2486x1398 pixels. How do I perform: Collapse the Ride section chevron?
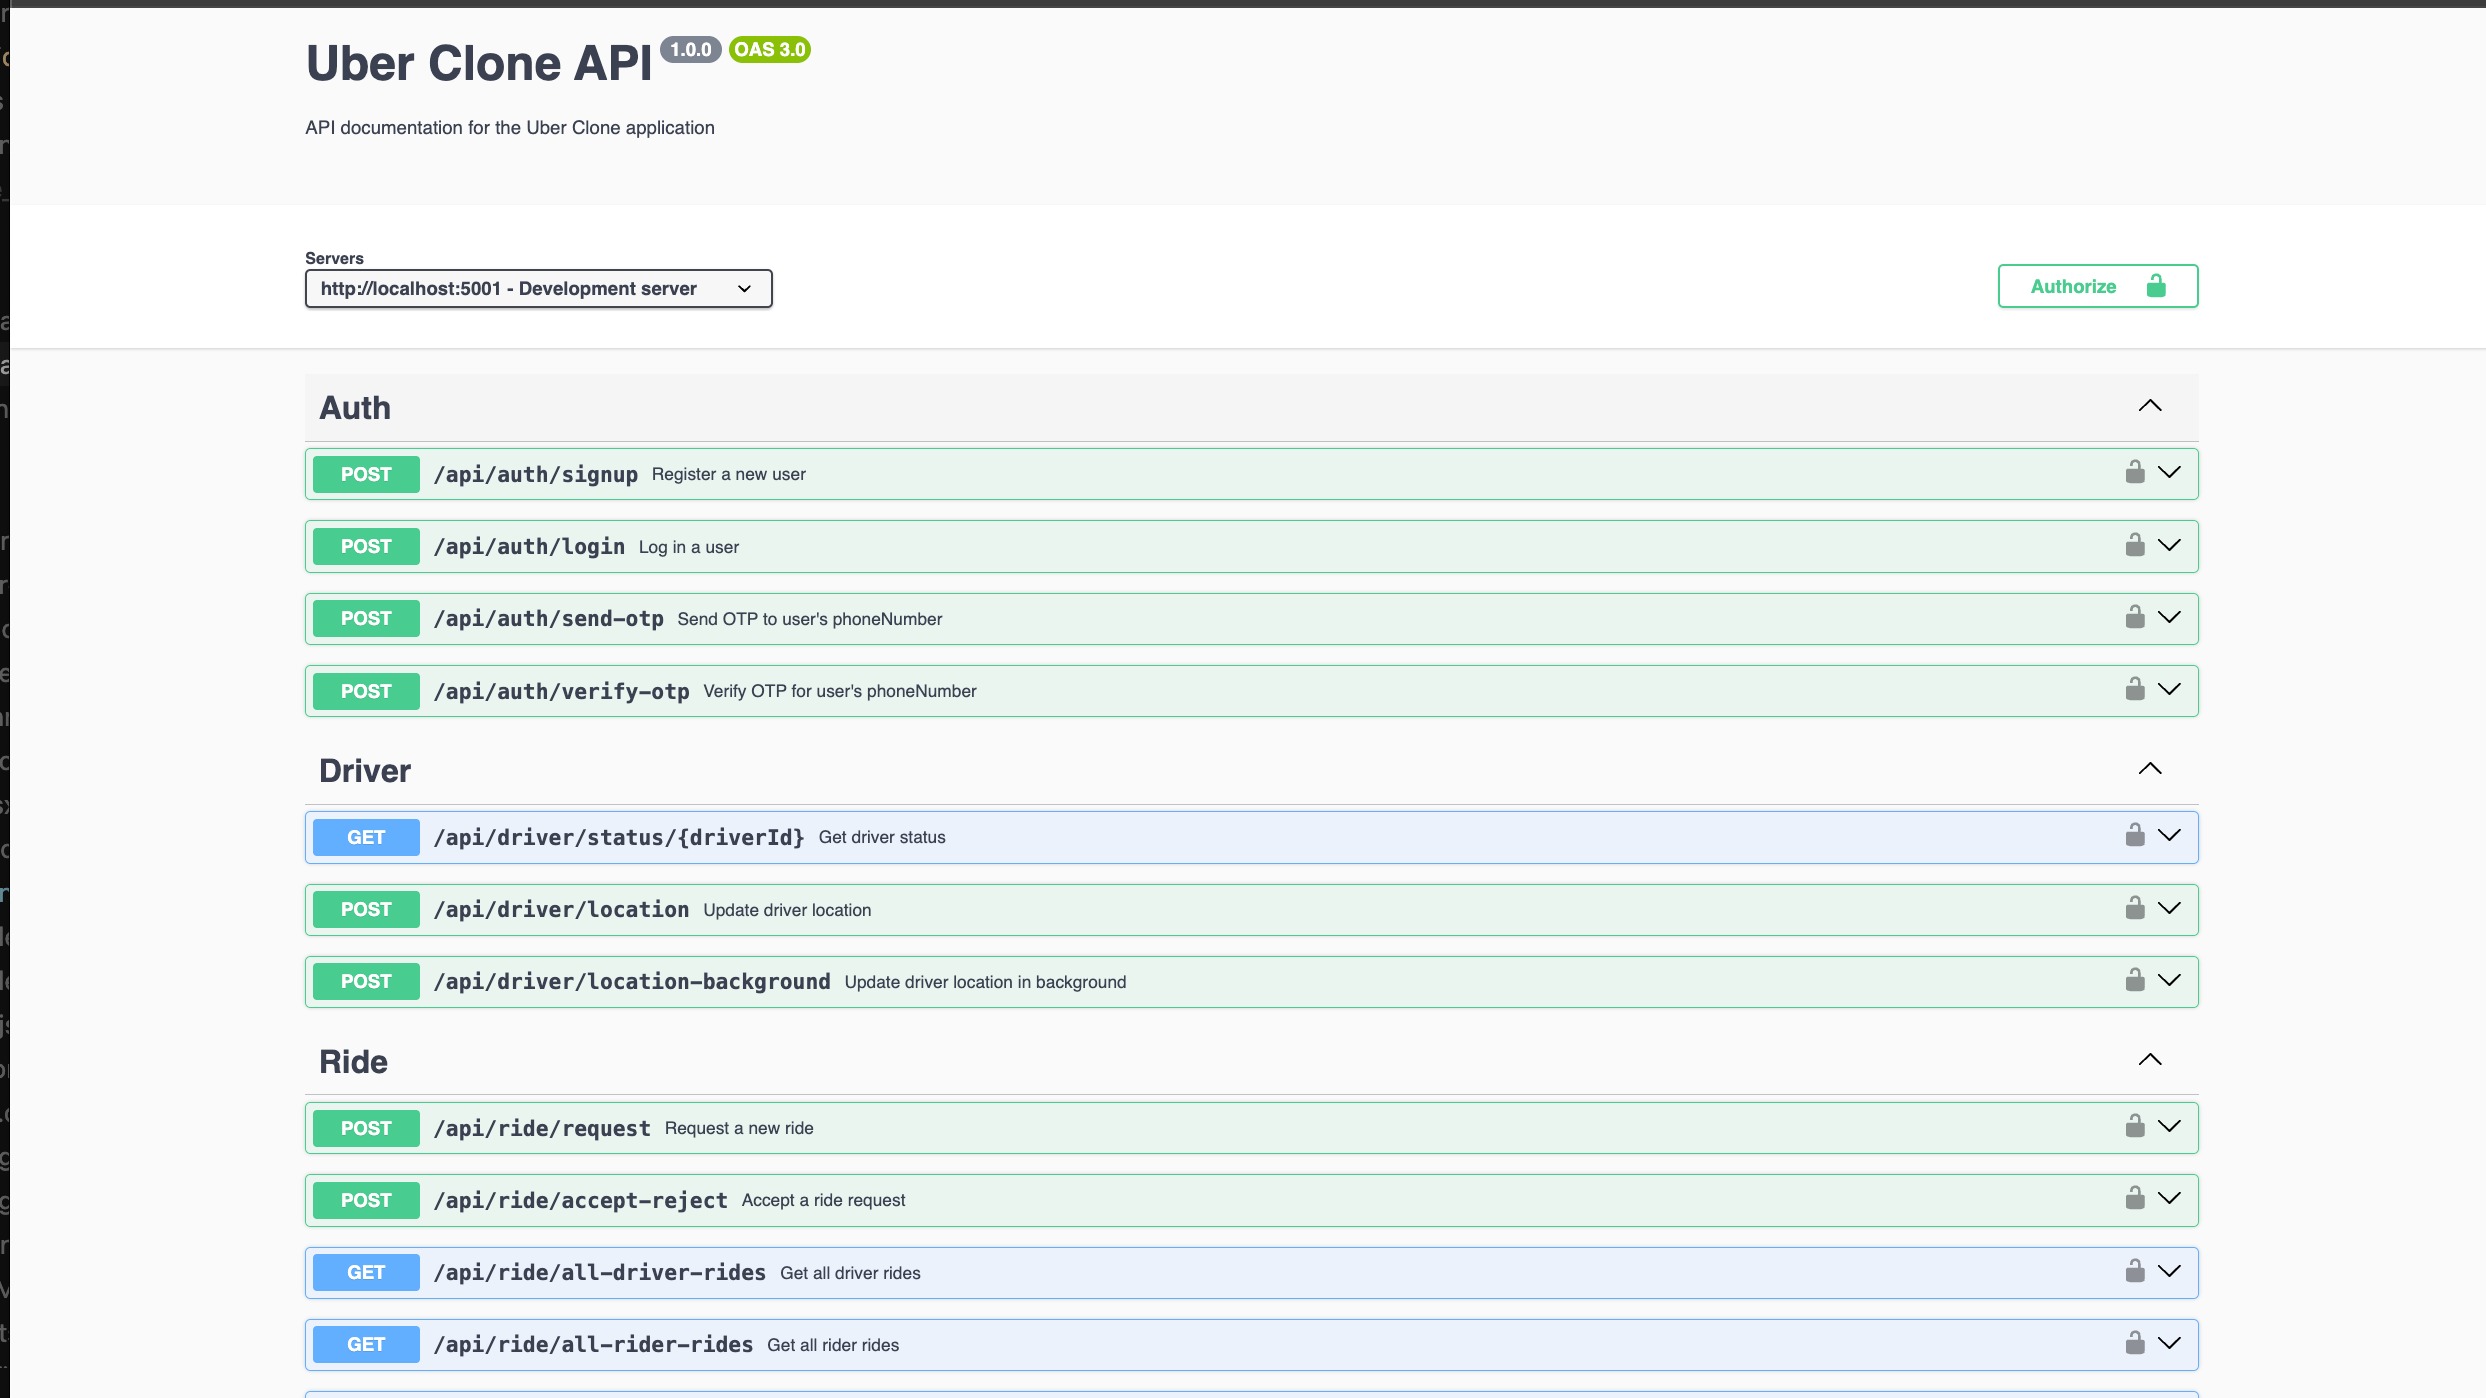(2150, 1060)
